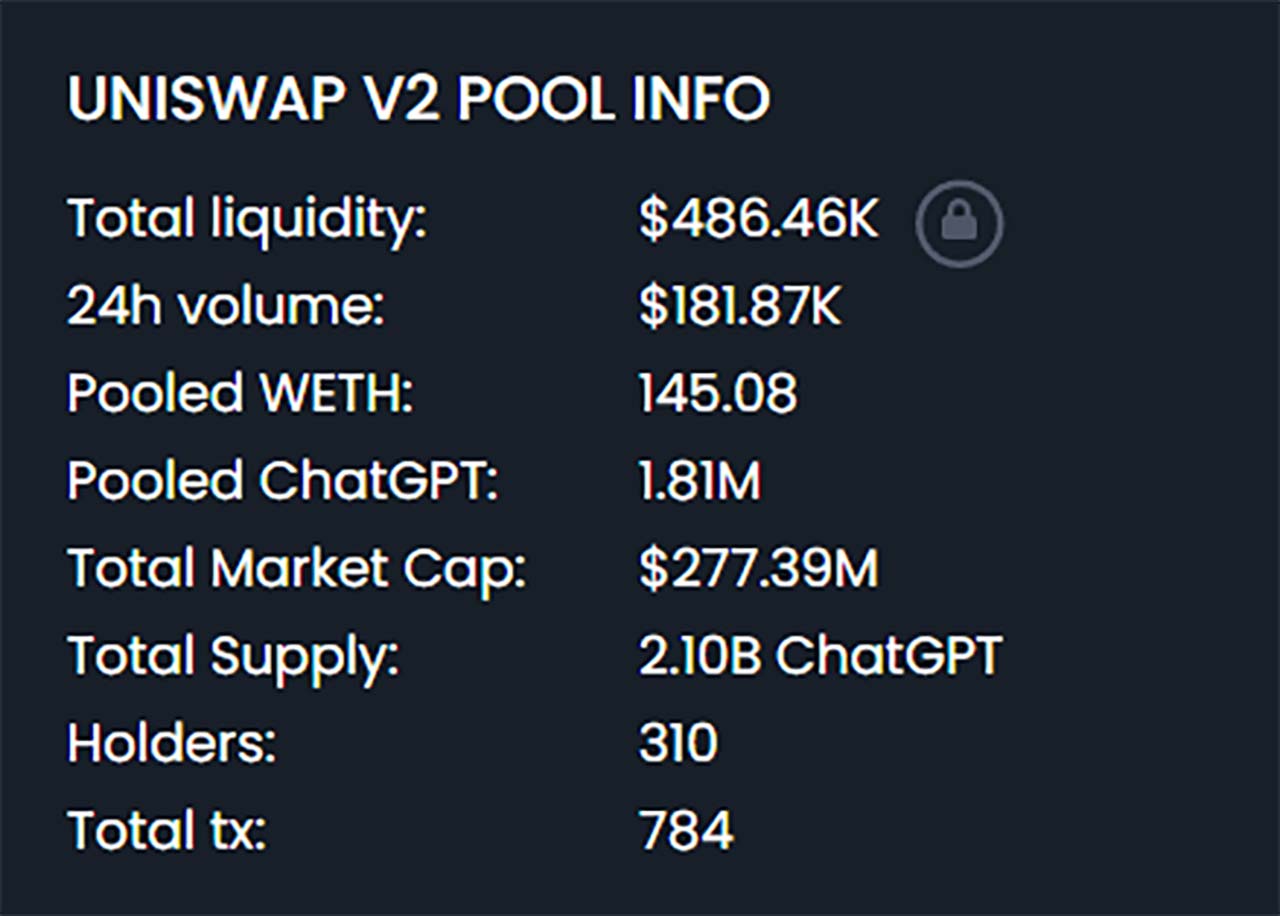Click the Total liquidity label
1280x916 pixels.
(x=247, y=220)
